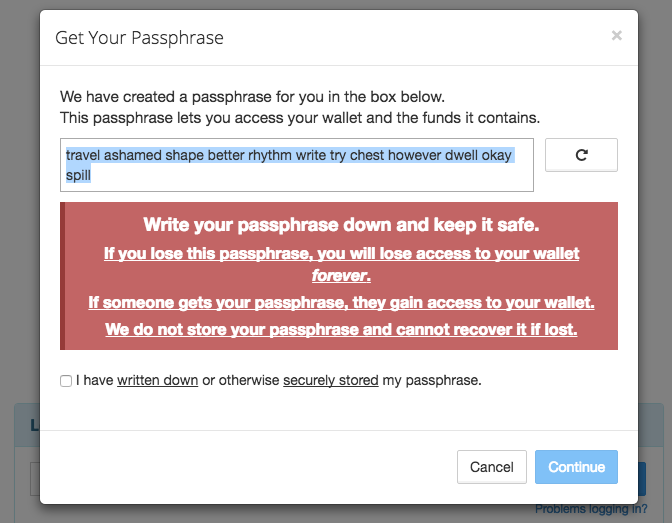Click "This passphrase lets you access" text line
Image resolution: width=672 pixels, height=523 pixels.
coord(300,117)
